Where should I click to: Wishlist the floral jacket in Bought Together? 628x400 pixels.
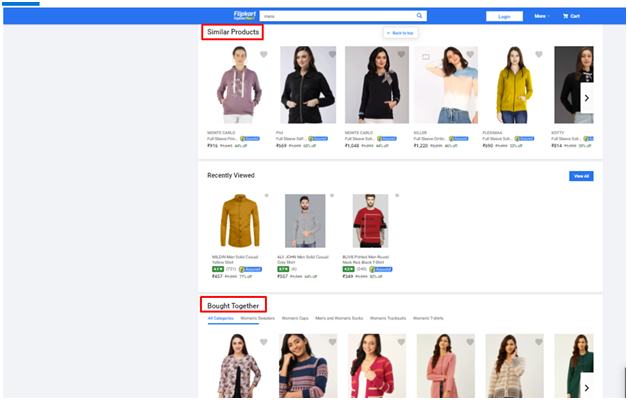[264, 342]
